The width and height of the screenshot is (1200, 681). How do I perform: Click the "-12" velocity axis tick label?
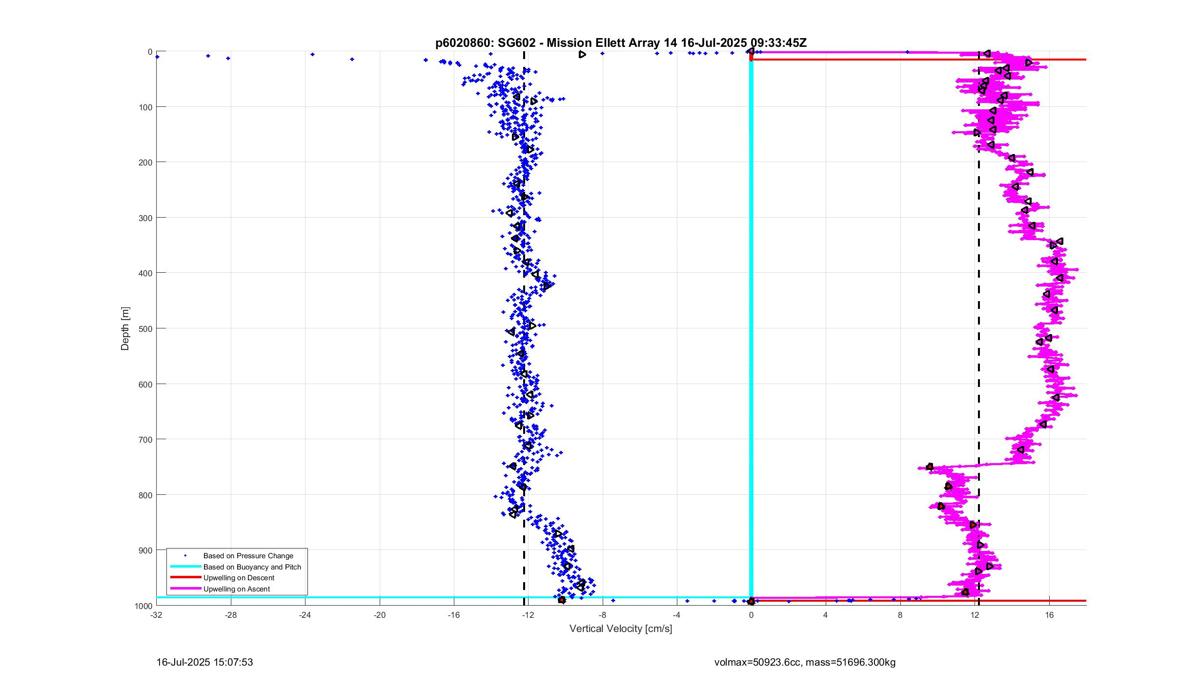tap(528, 615)
